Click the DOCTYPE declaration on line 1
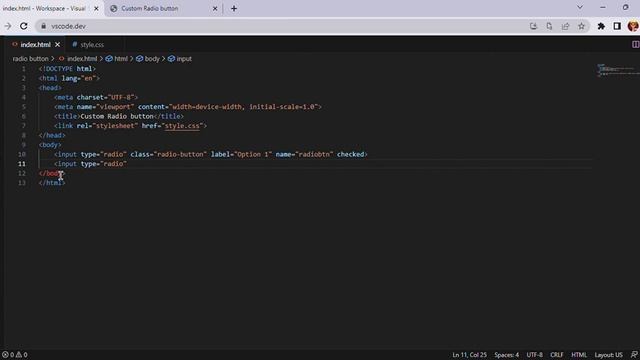 point(67,69)
